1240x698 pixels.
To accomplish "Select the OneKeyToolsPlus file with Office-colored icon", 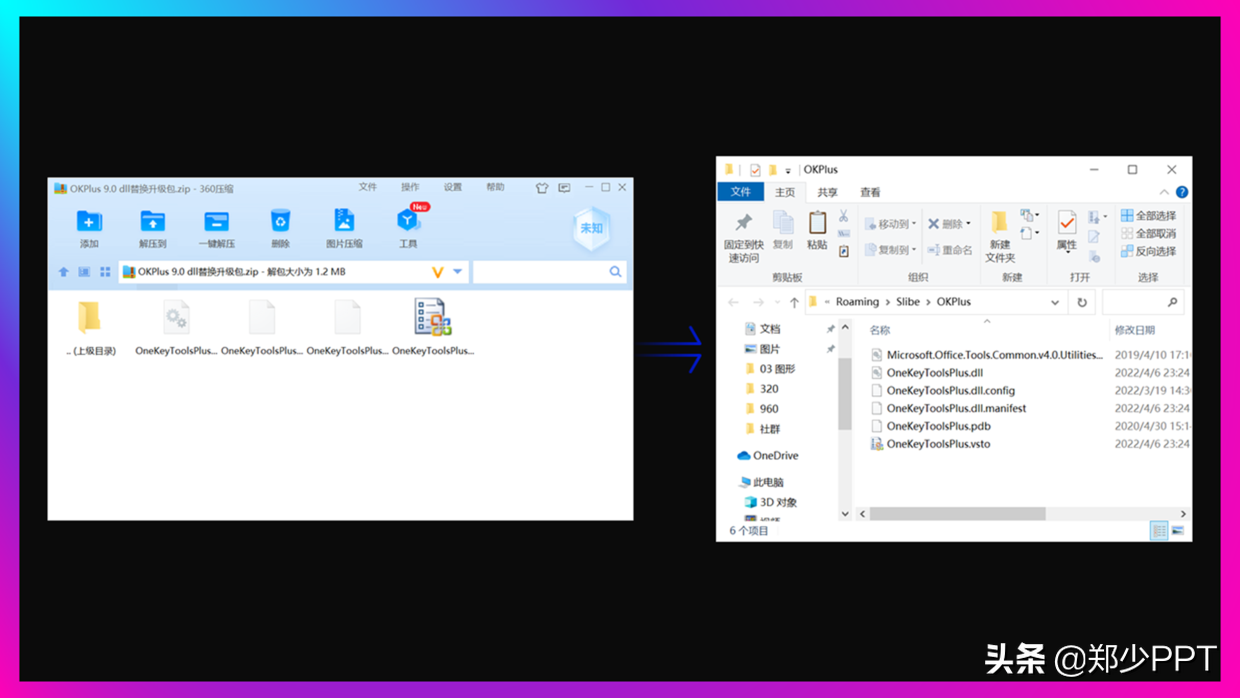I will [433, 327].
